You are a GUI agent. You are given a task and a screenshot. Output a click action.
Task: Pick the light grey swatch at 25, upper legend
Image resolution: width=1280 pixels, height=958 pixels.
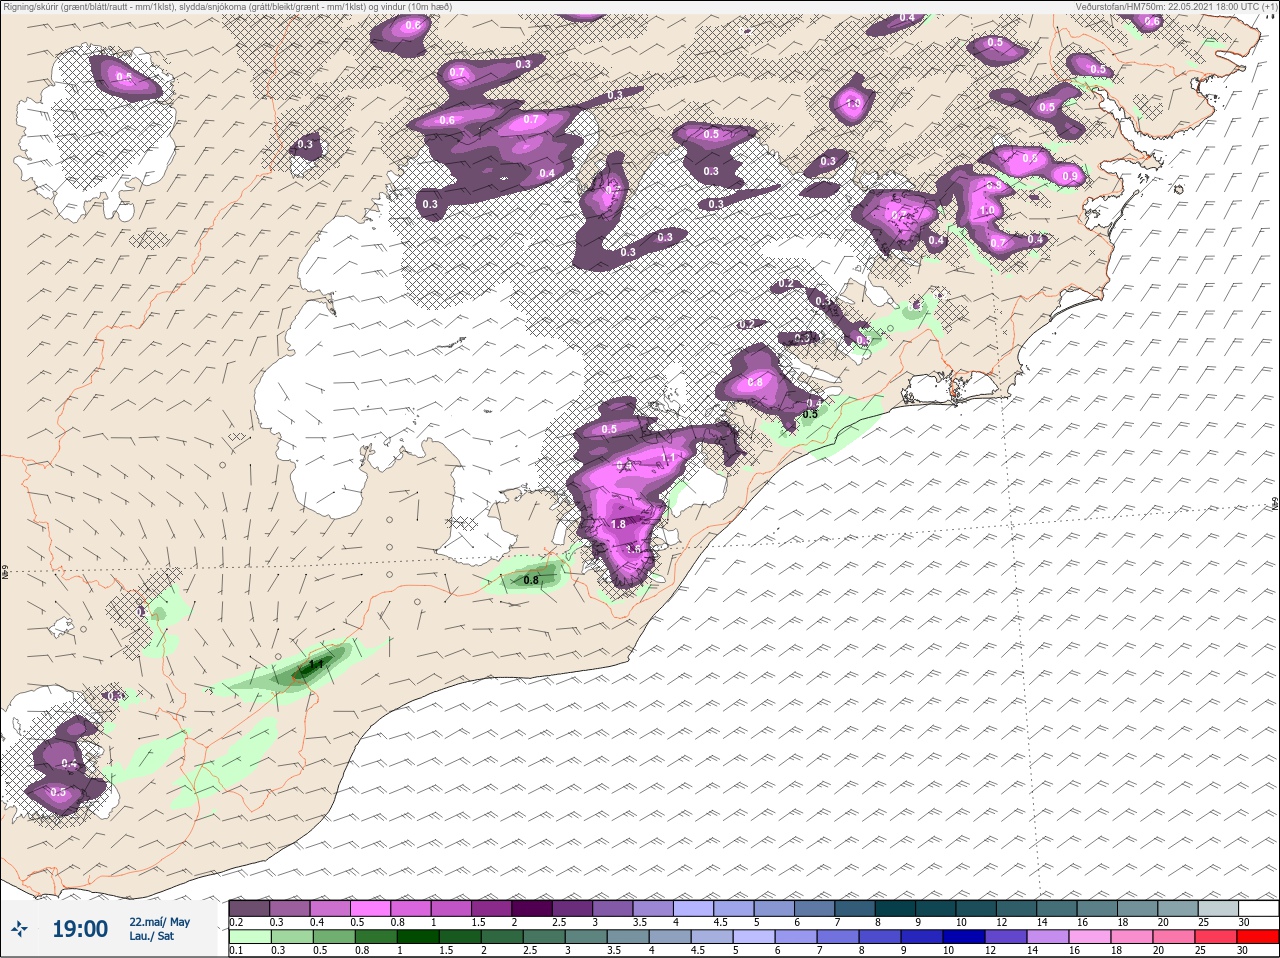(1218, 908)
